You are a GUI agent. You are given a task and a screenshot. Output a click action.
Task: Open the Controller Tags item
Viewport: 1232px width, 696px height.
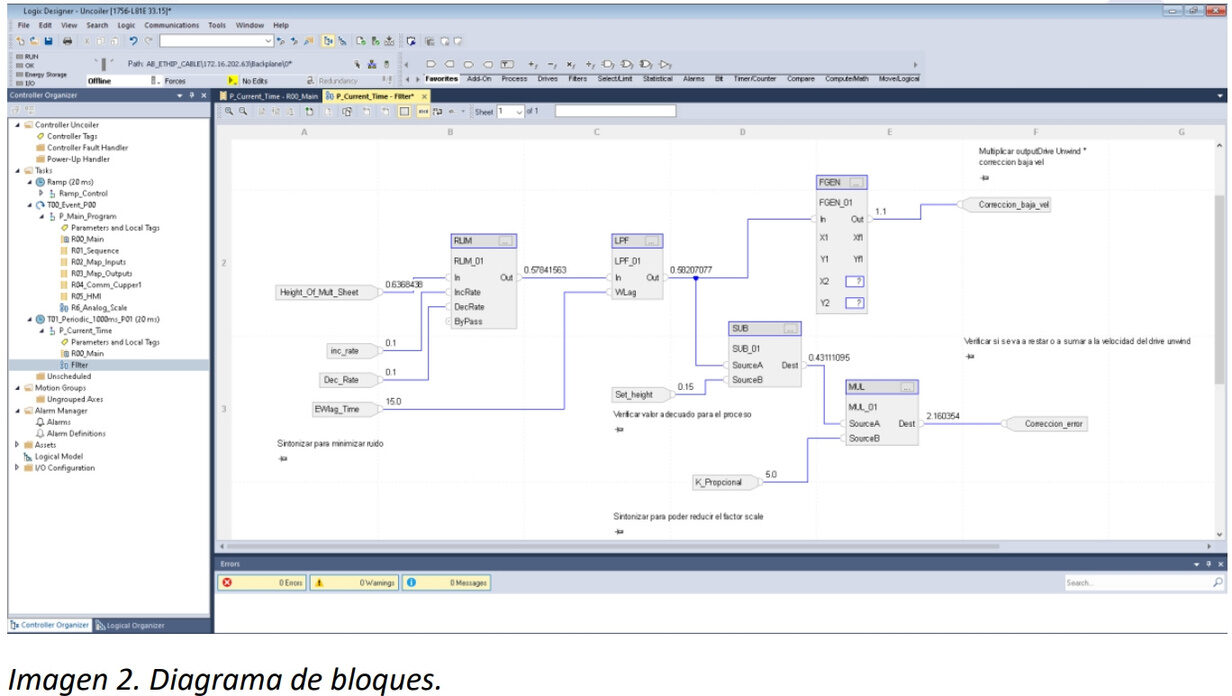coord(72,136)
